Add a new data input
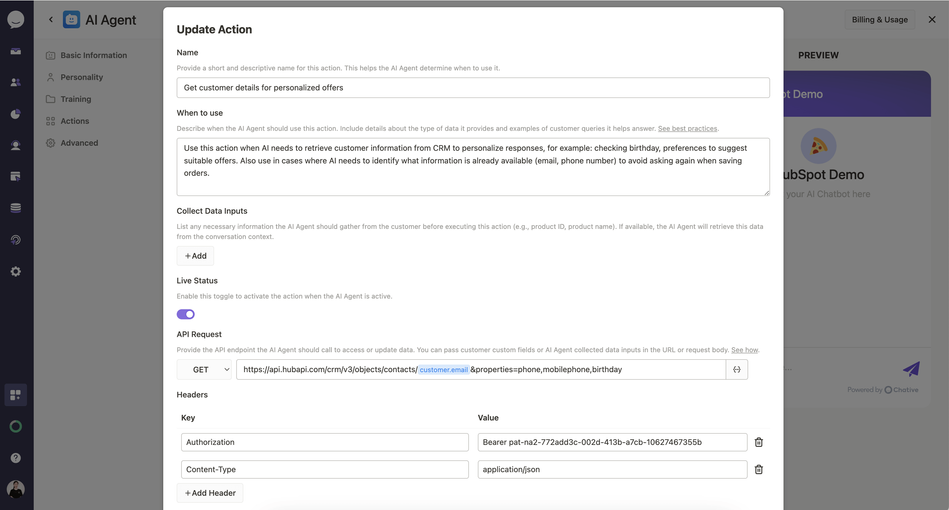949x510 pixels. pos(195,256)
